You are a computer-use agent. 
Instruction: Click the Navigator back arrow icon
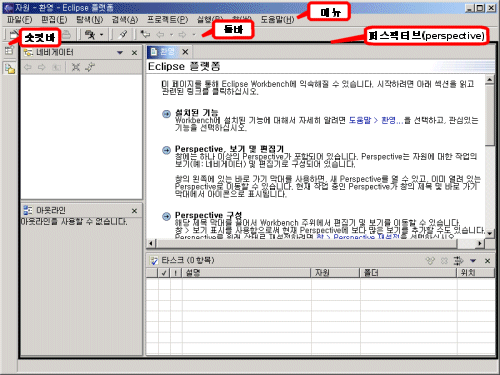pos(28,67)
